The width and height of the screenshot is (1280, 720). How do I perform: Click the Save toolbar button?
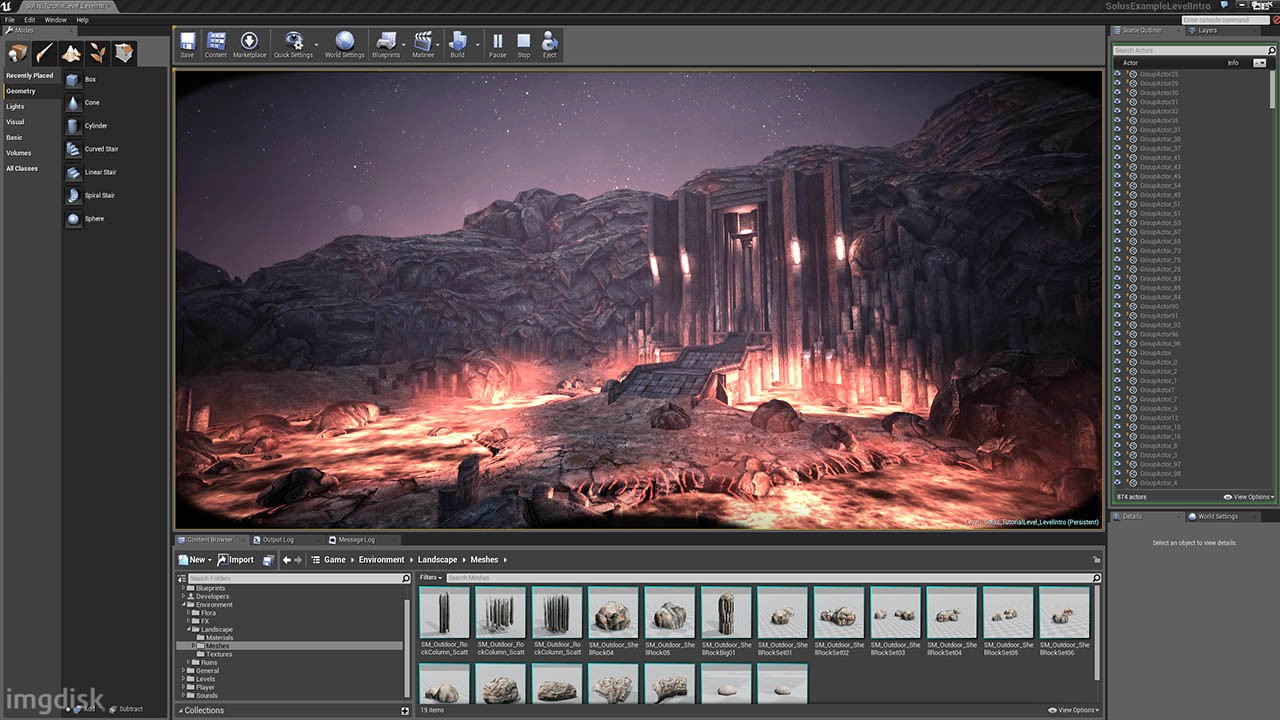187,45
